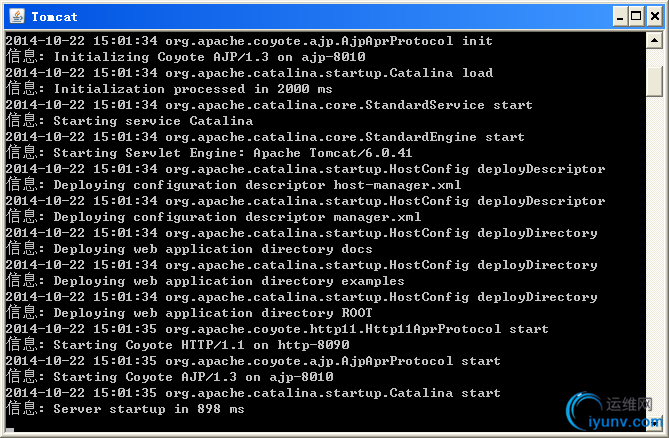Click the empty scrollbar track below thumb
This screenshot has width=669, height=438.
tap(654, 256)
